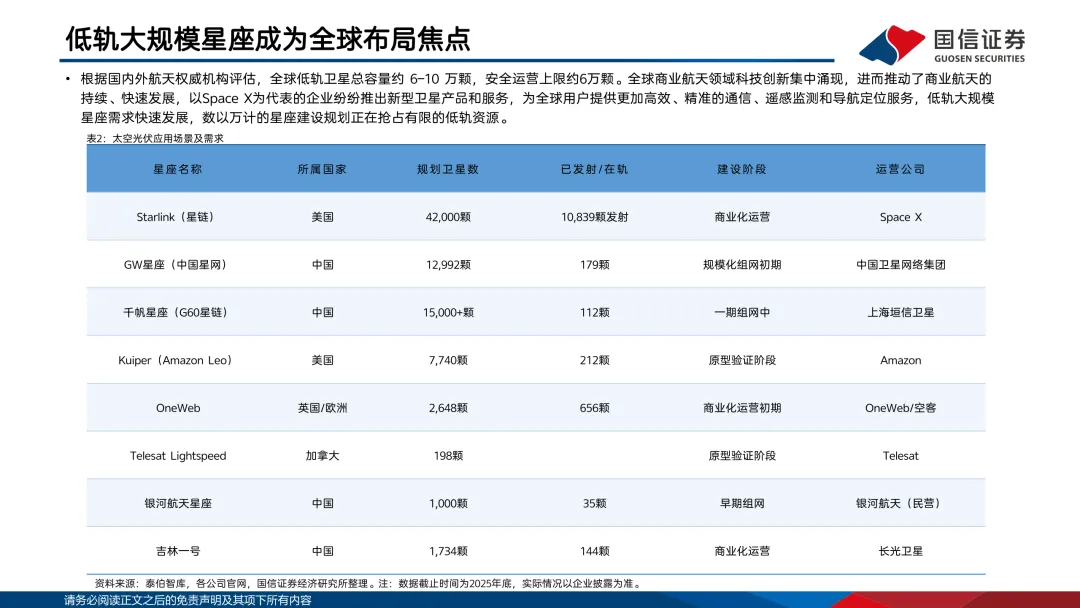
Task: Click the 运营公司 column header
Action: click(x=900, y=169)
